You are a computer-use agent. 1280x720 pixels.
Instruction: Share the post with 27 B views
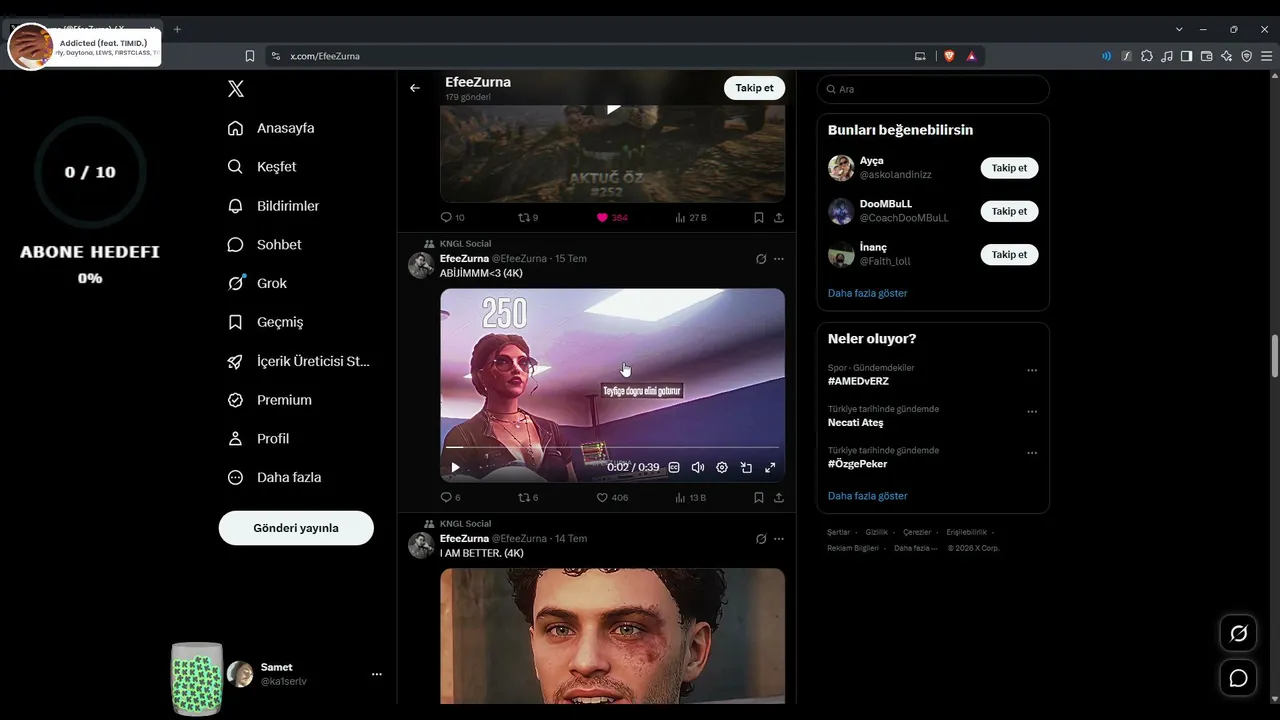779,217
